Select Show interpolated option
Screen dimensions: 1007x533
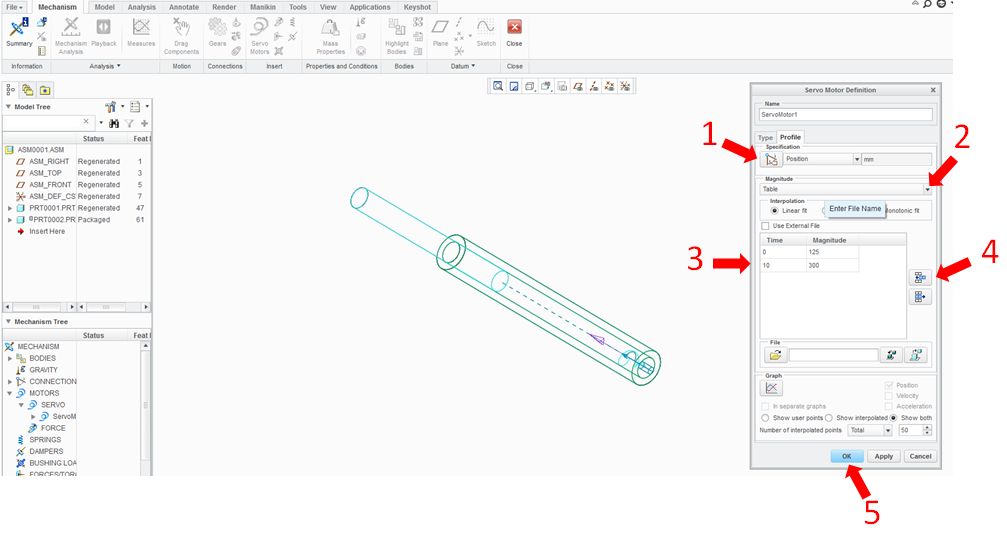tap(828, 418)
